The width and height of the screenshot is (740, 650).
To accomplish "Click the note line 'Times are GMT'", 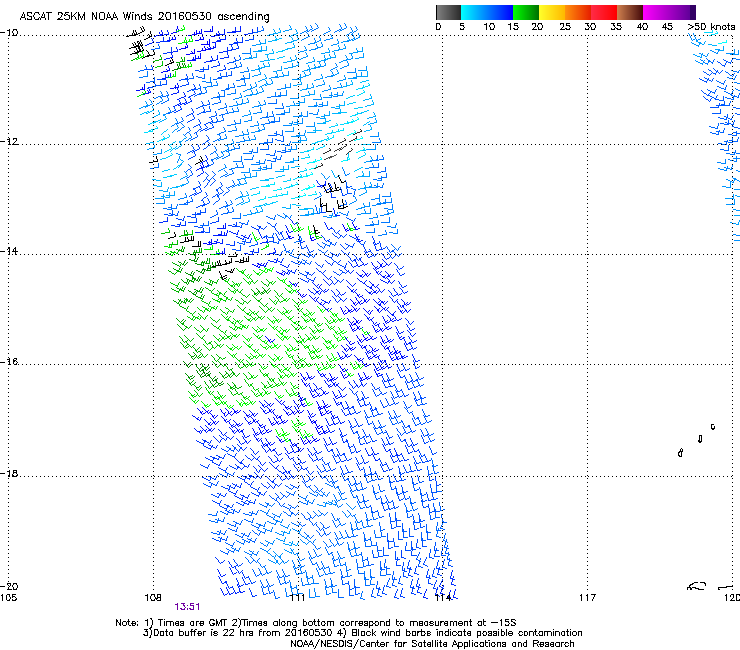I will 193,623.
